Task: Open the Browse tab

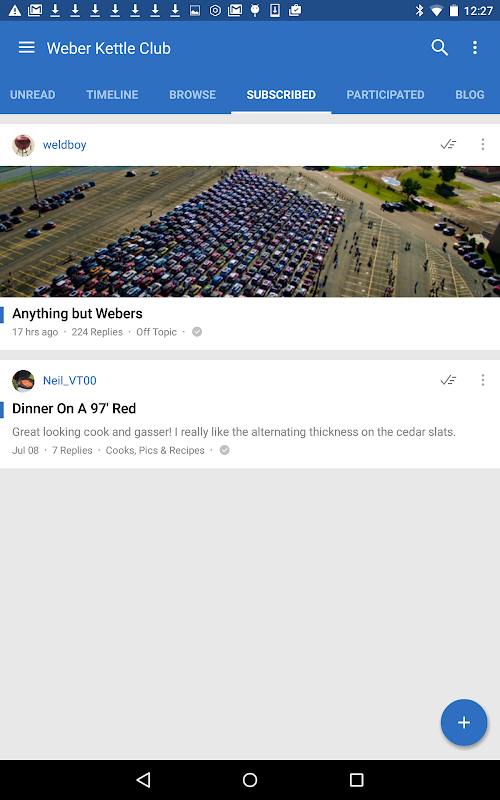Action: click(192, 95)
